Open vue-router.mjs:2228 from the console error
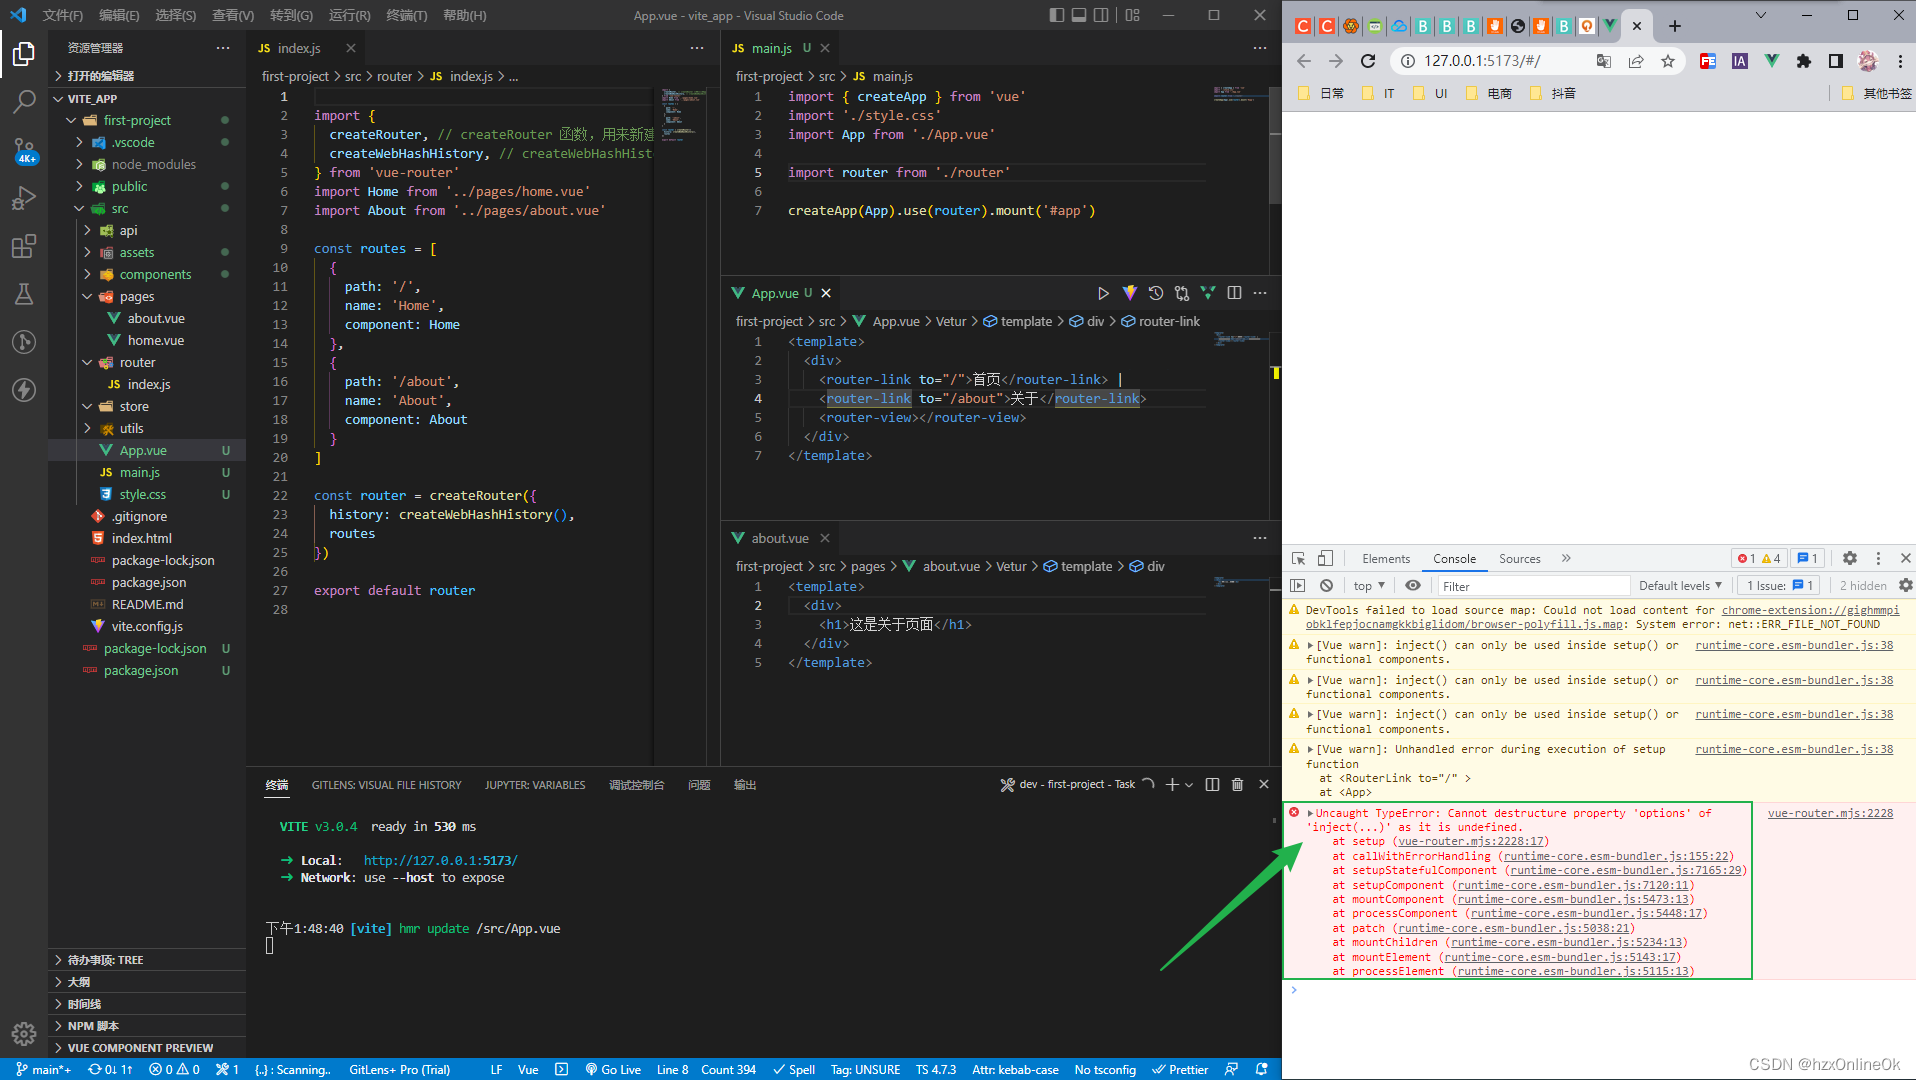This screenshot has height=1080, width=1916. click(1830, 813)
